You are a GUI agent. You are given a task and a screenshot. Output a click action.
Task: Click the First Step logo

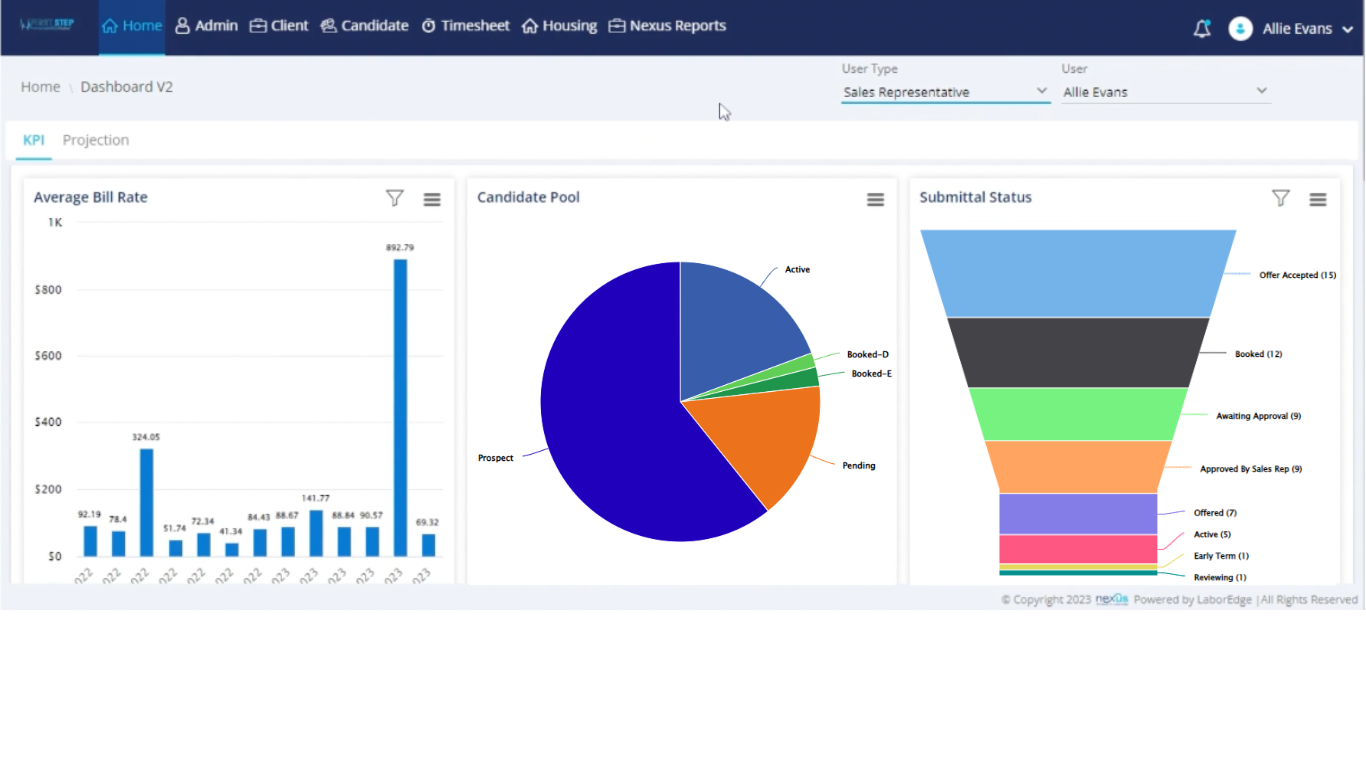tap(47, 25)
